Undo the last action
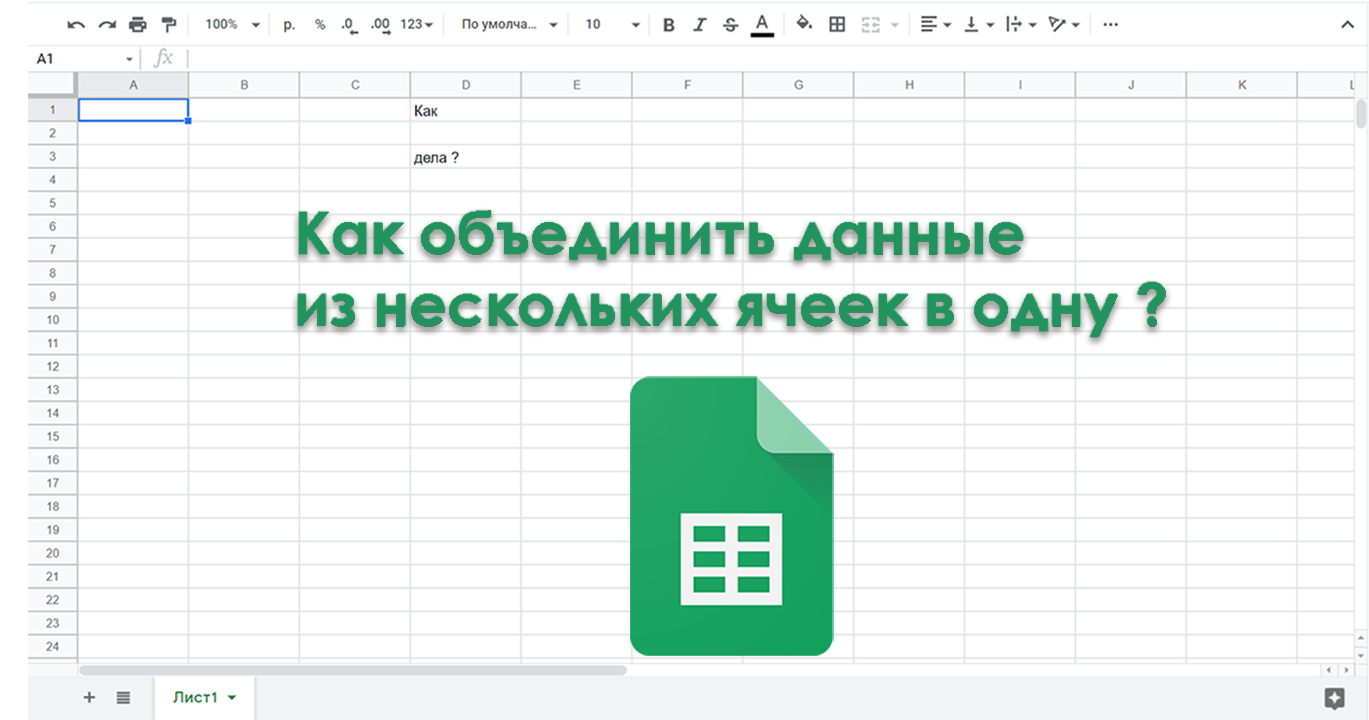This screenshot has width=1369, height=720. [x=76, y=24]
